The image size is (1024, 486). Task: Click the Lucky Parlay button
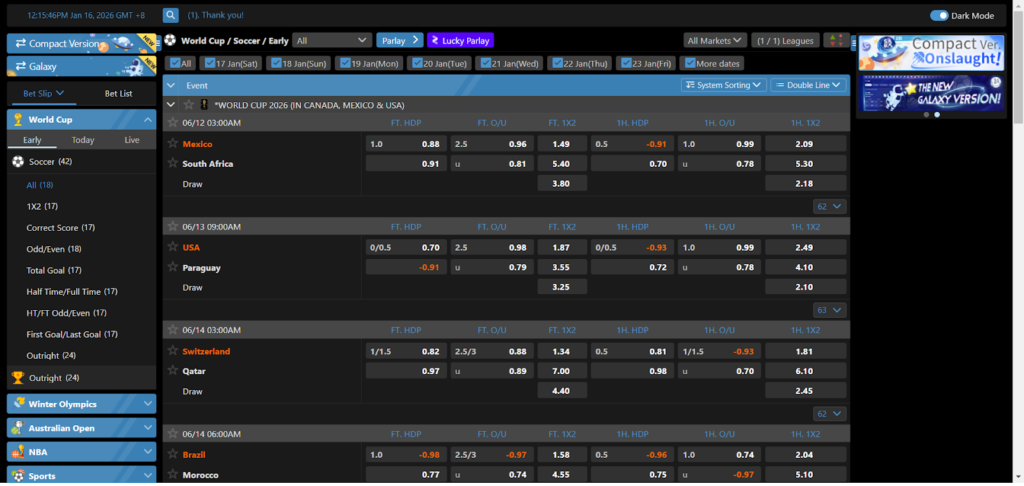coord(460,40)
